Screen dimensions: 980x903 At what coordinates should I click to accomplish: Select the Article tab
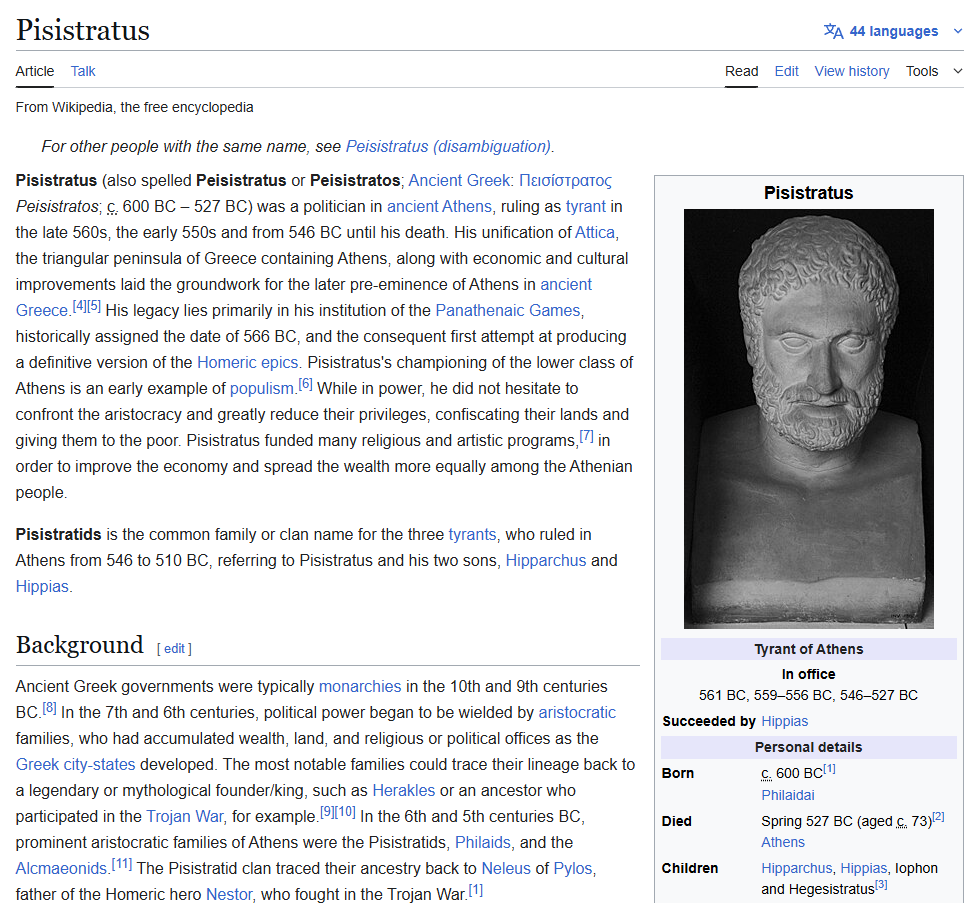pos(35,71)
